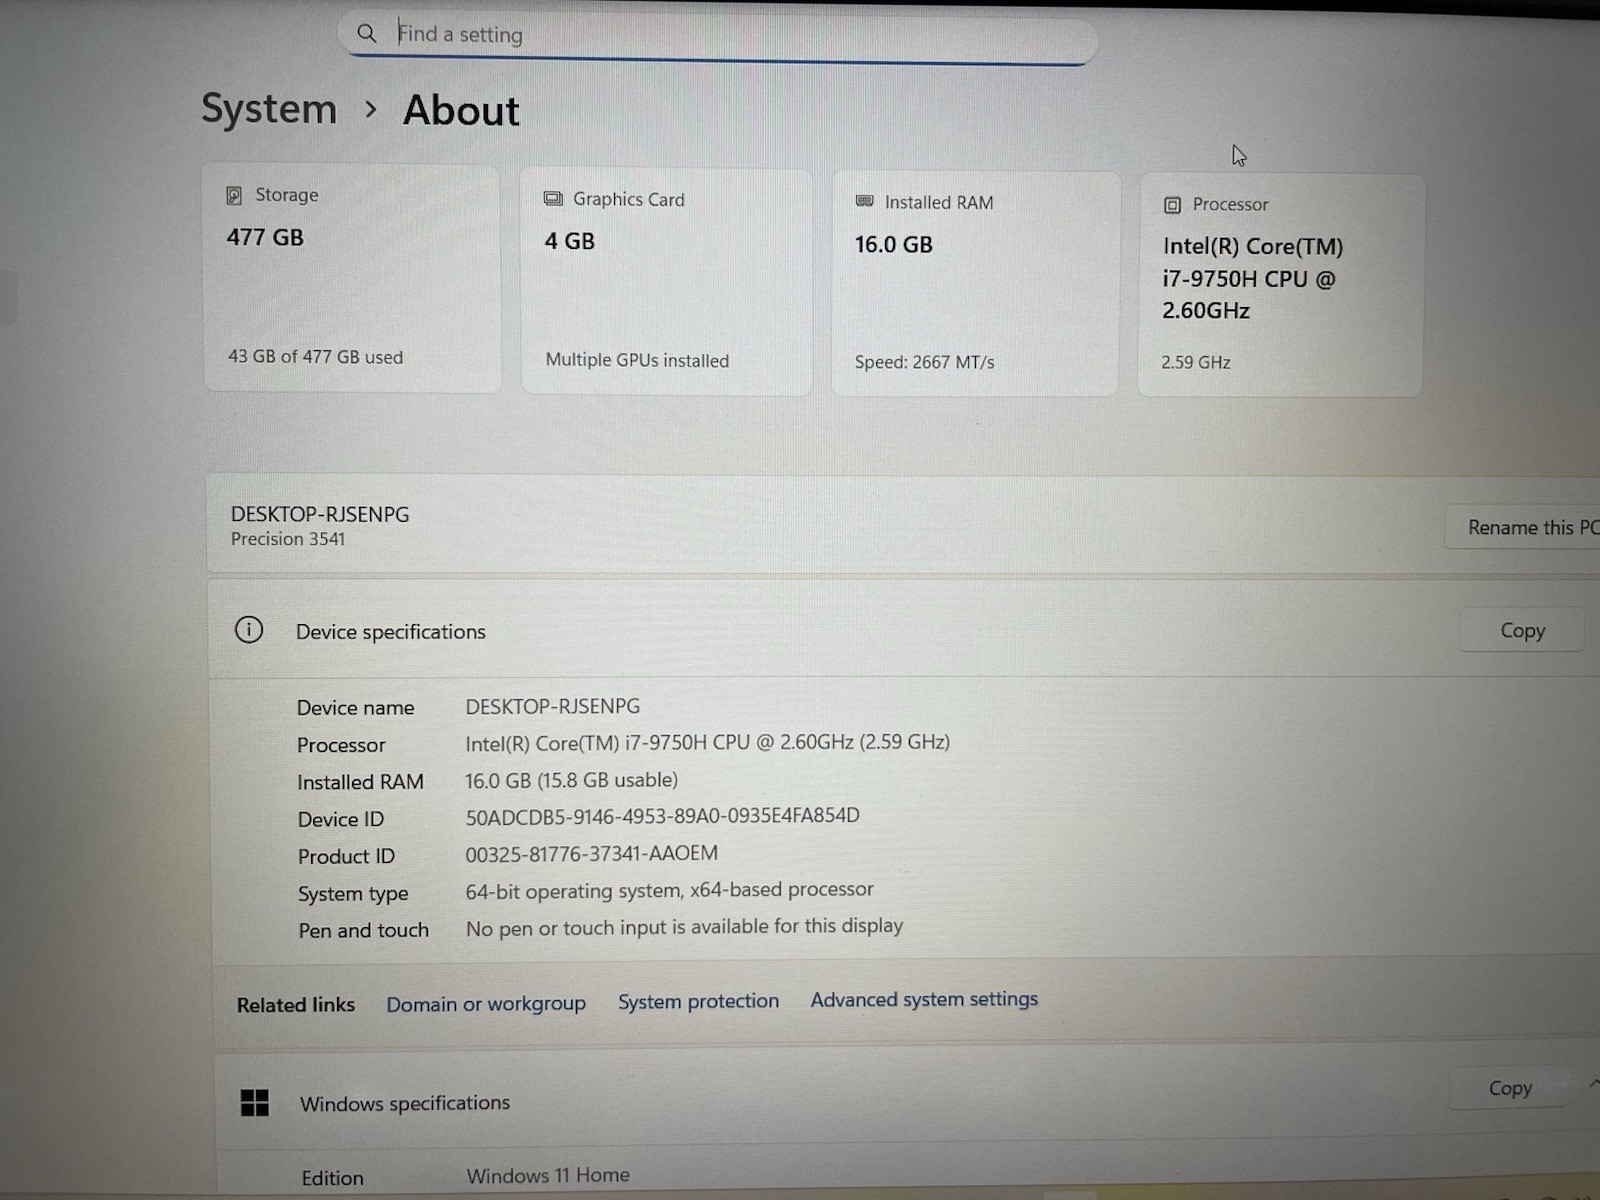Open the Processor i7-9750H card

coord(1281,286)
